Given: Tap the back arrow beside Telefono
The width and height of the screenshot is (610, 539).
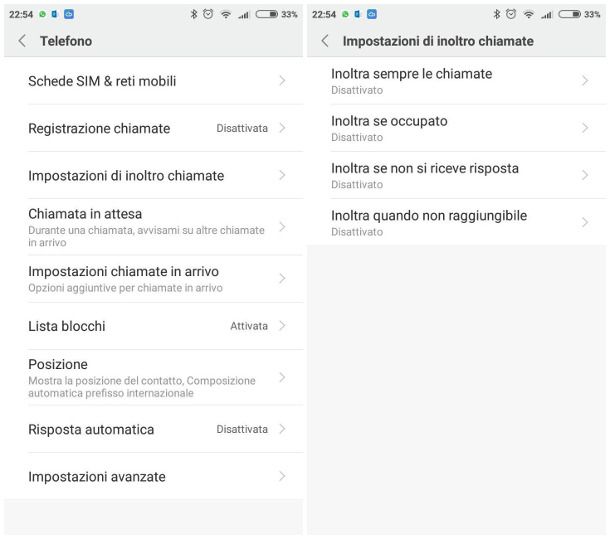Looking at the screenshot, I should (22, 41).
